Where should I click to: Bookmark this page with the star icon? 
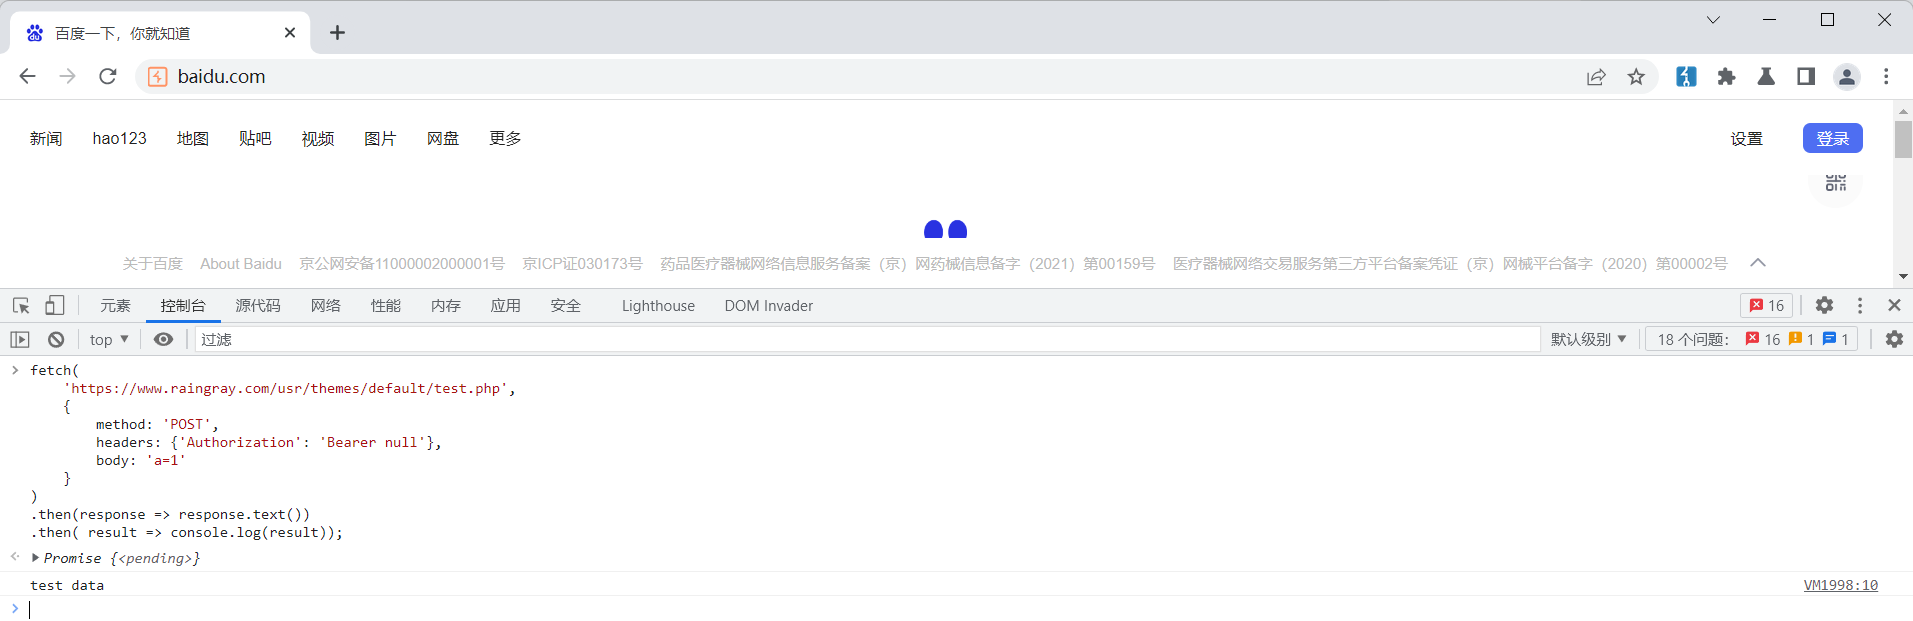click(x=1636, y=77)
